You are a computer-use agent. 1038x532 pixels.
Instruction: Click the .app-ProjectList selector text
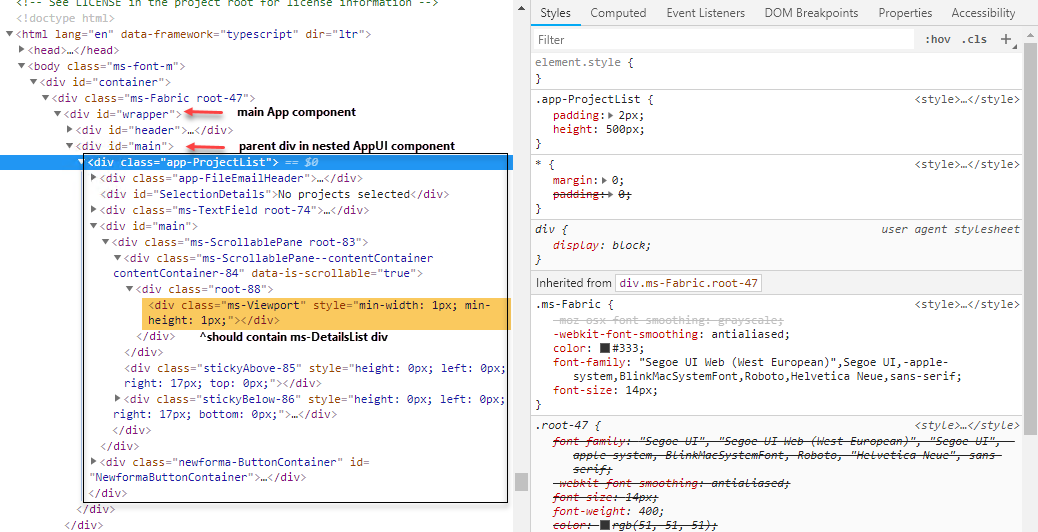(x=588, y=99)
